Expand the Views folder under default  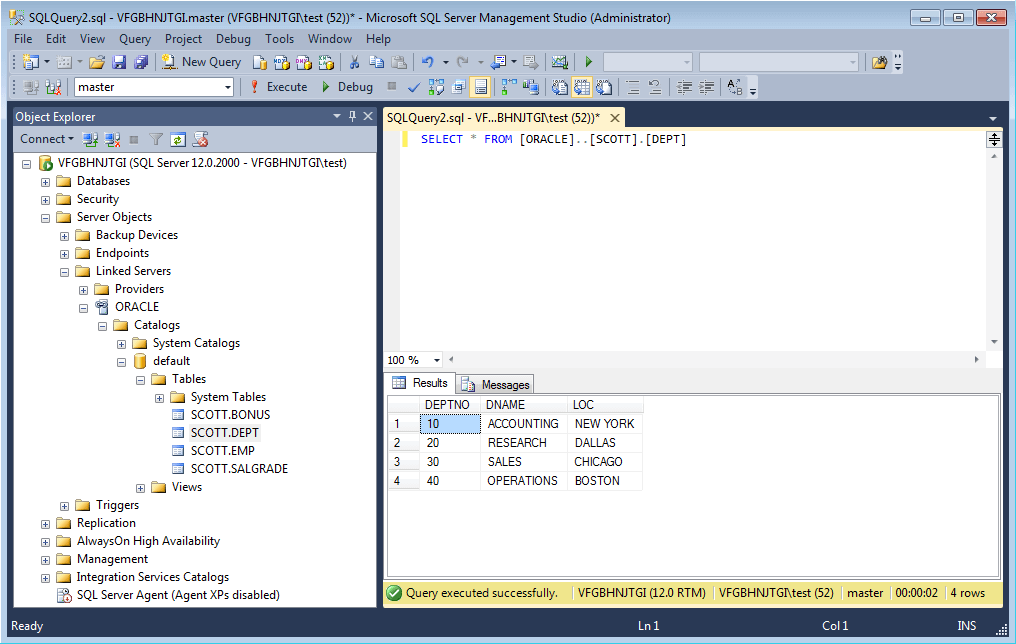coord(141,488)
